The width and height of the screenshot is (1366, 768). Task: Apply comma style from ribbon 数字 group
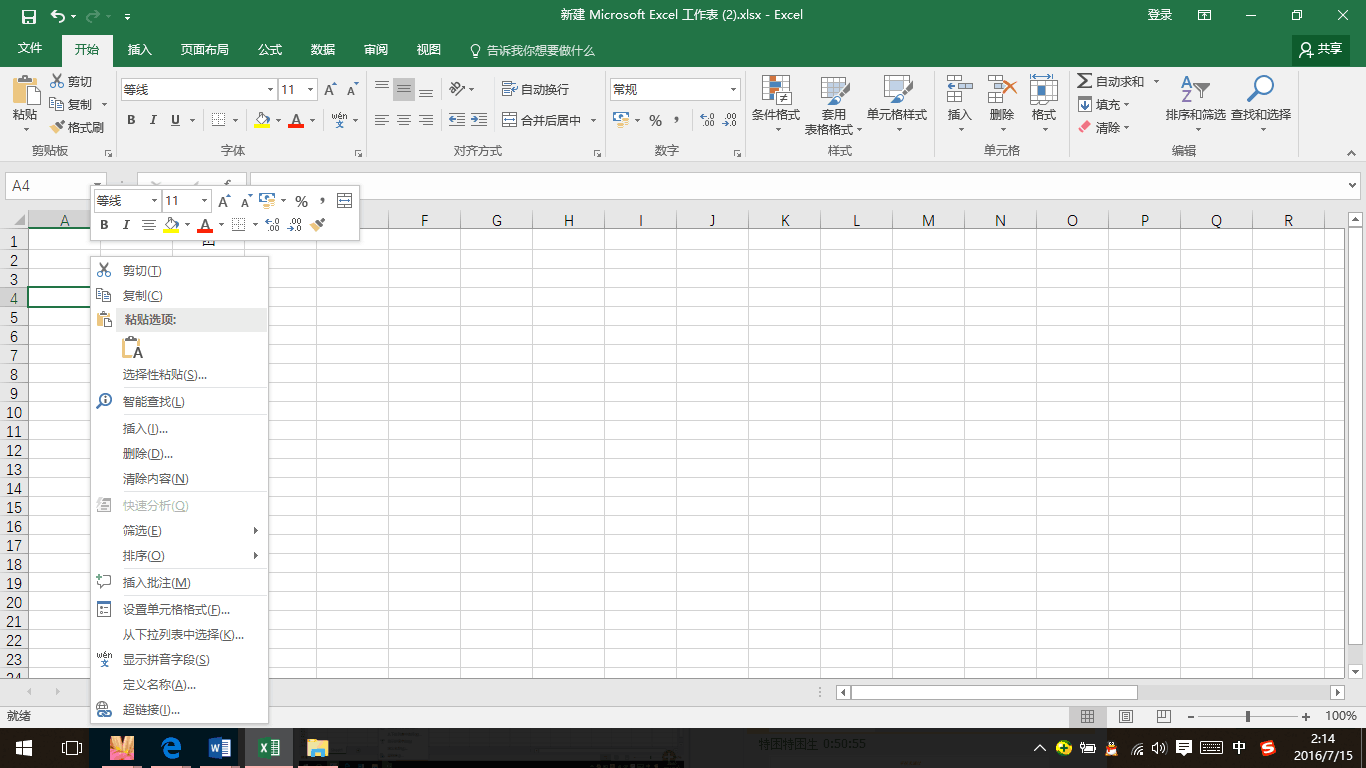click(677, 120)
